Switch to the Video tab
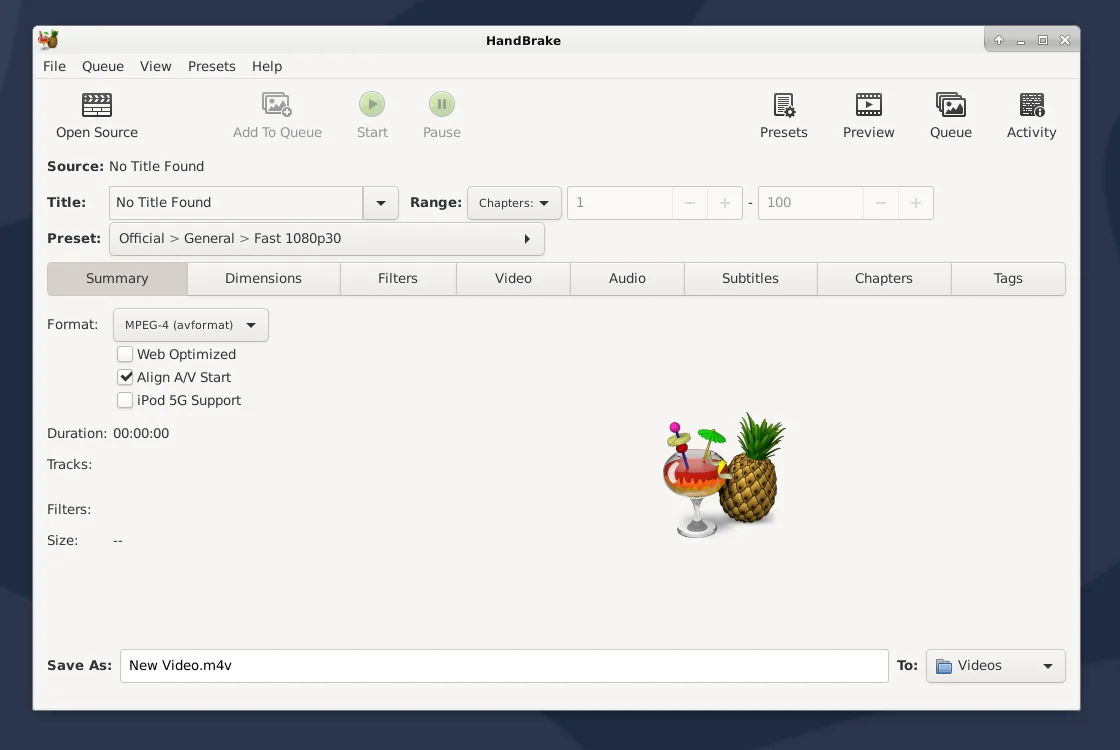Image resolution: width=1120 pixels, height=750 pixels. [x=513, y=278]
